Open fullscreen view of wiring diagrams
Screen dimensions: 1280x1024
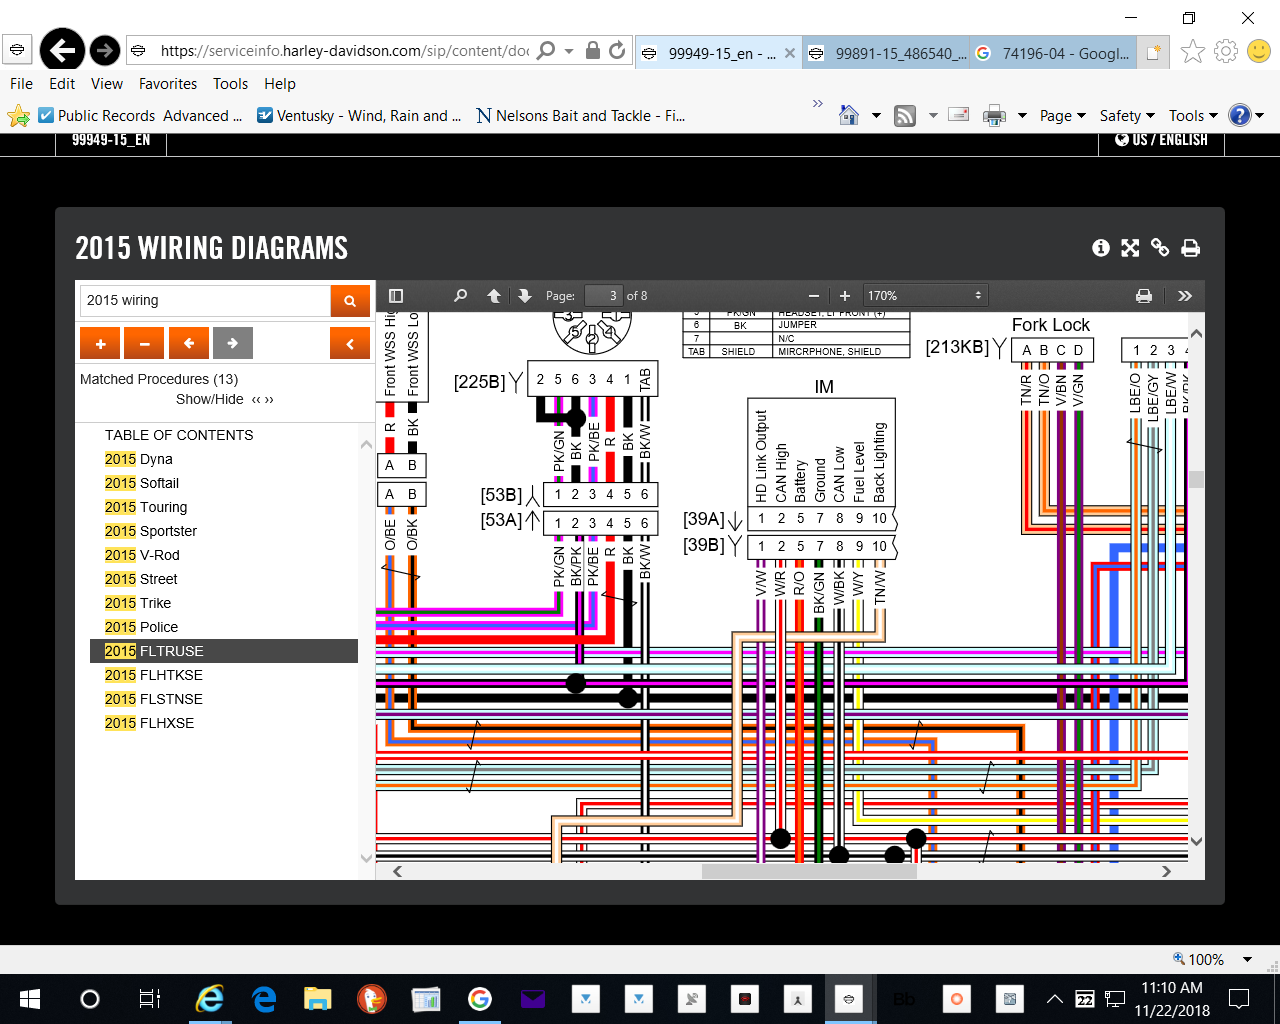(x=1130, y=248)
